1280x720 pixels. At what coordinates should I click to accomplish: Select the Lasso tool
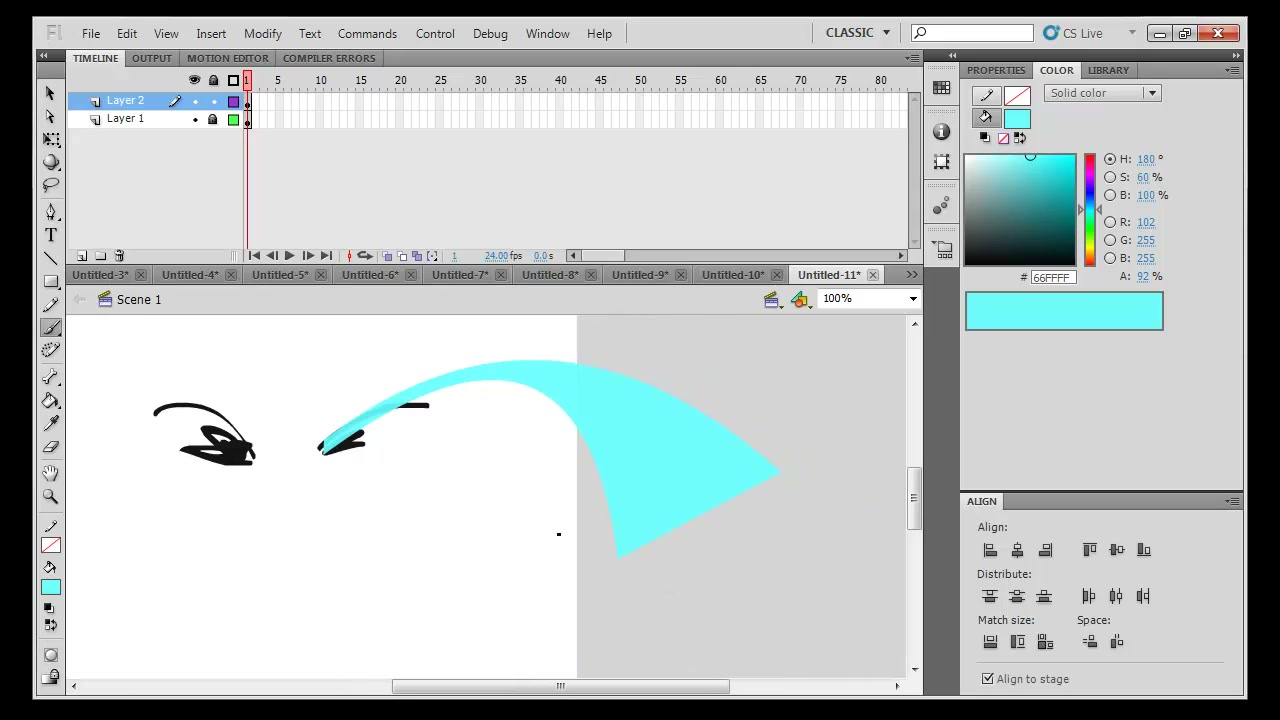coord(51,185)
